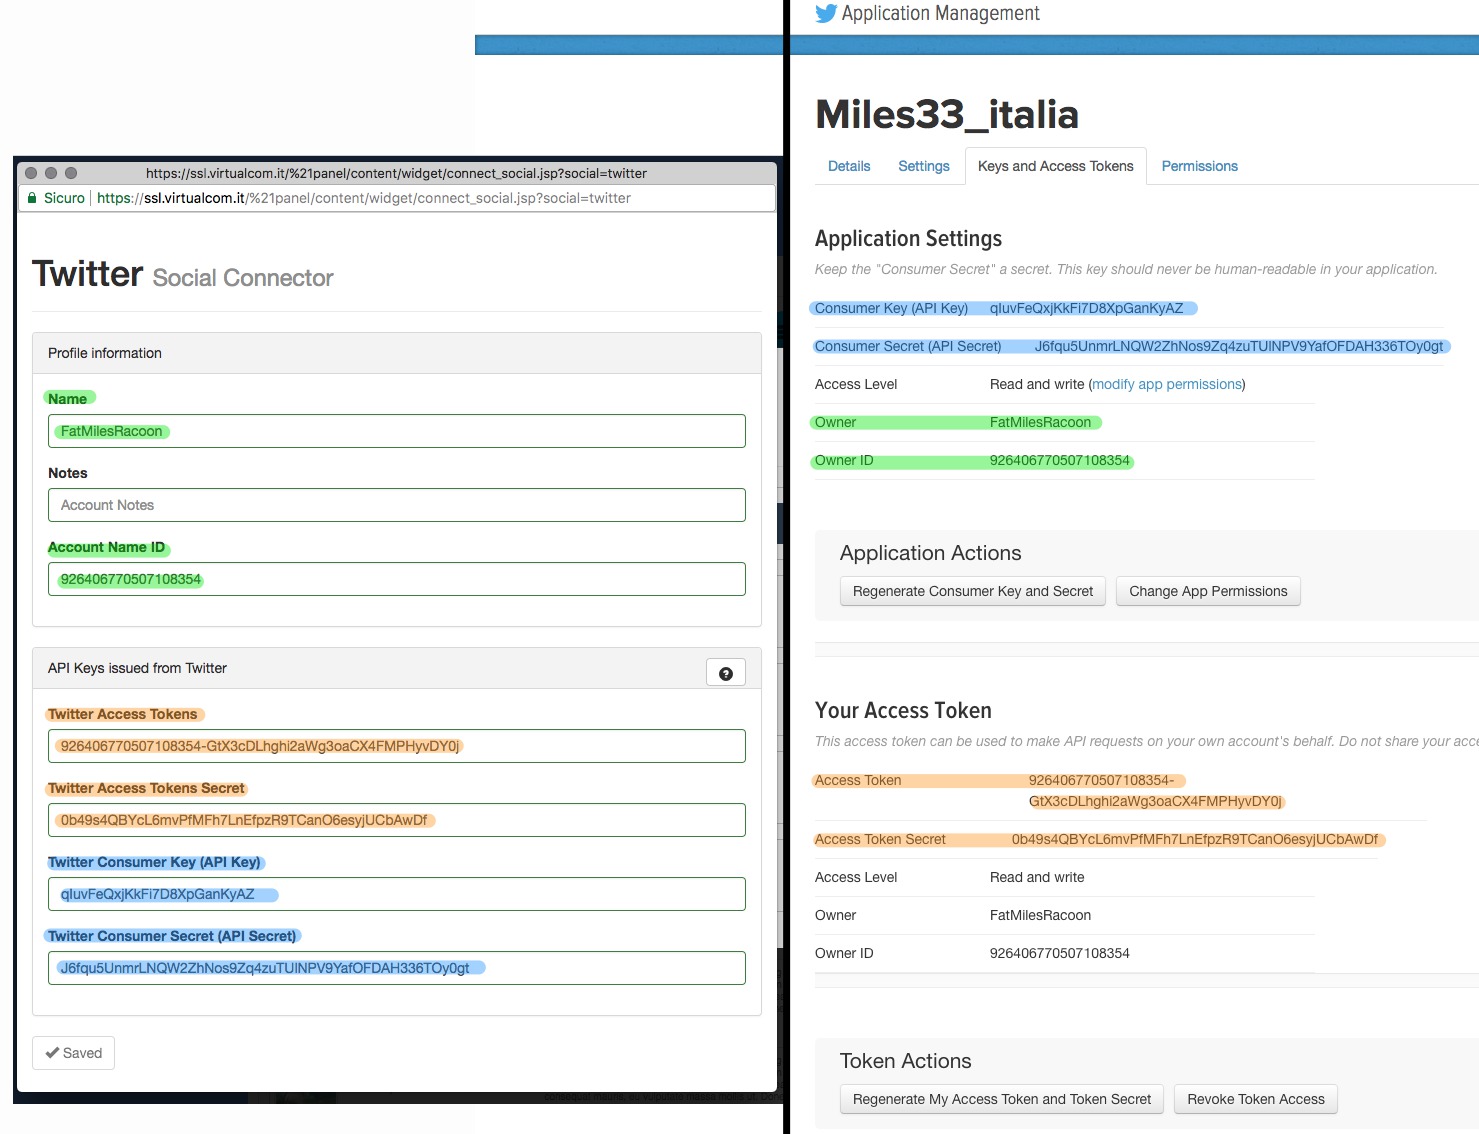1479x1134 pixels.
Task: Click Twitter Consumer Key input field
Action: coord(397,894)
